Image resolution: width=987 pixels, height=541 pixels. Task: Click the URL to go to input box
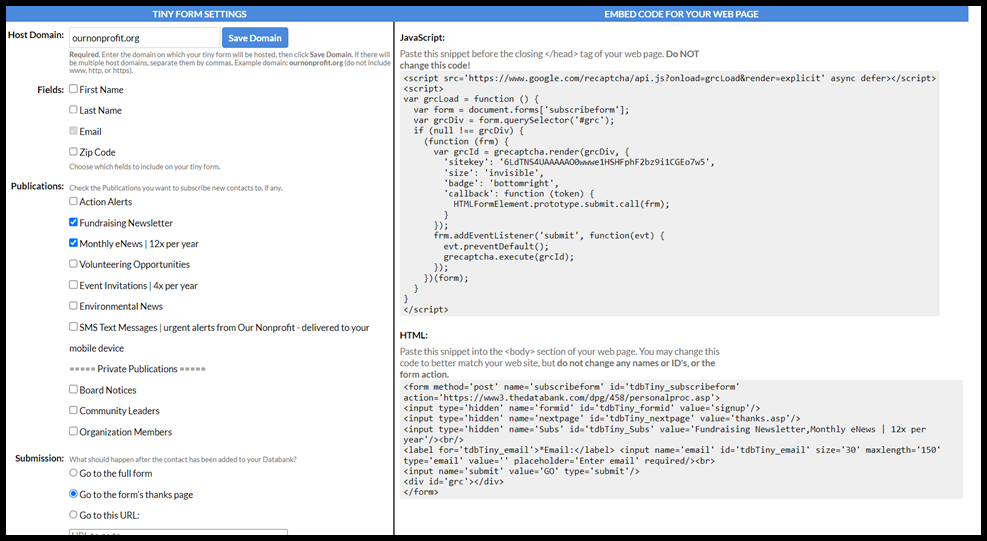(x=178, y=533)
